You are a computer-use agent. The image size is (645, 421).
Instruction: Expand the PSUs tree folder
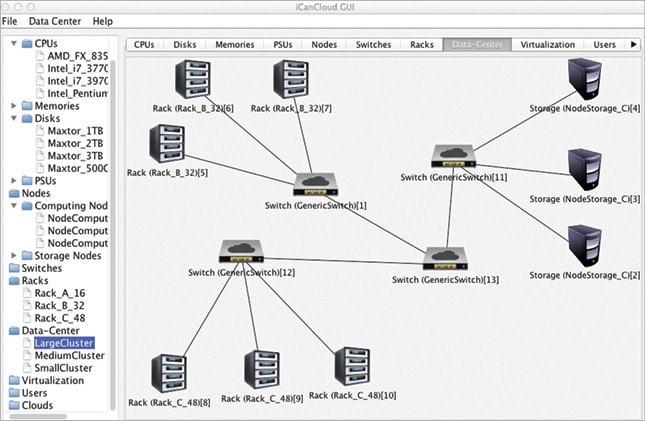pos(14,181)
